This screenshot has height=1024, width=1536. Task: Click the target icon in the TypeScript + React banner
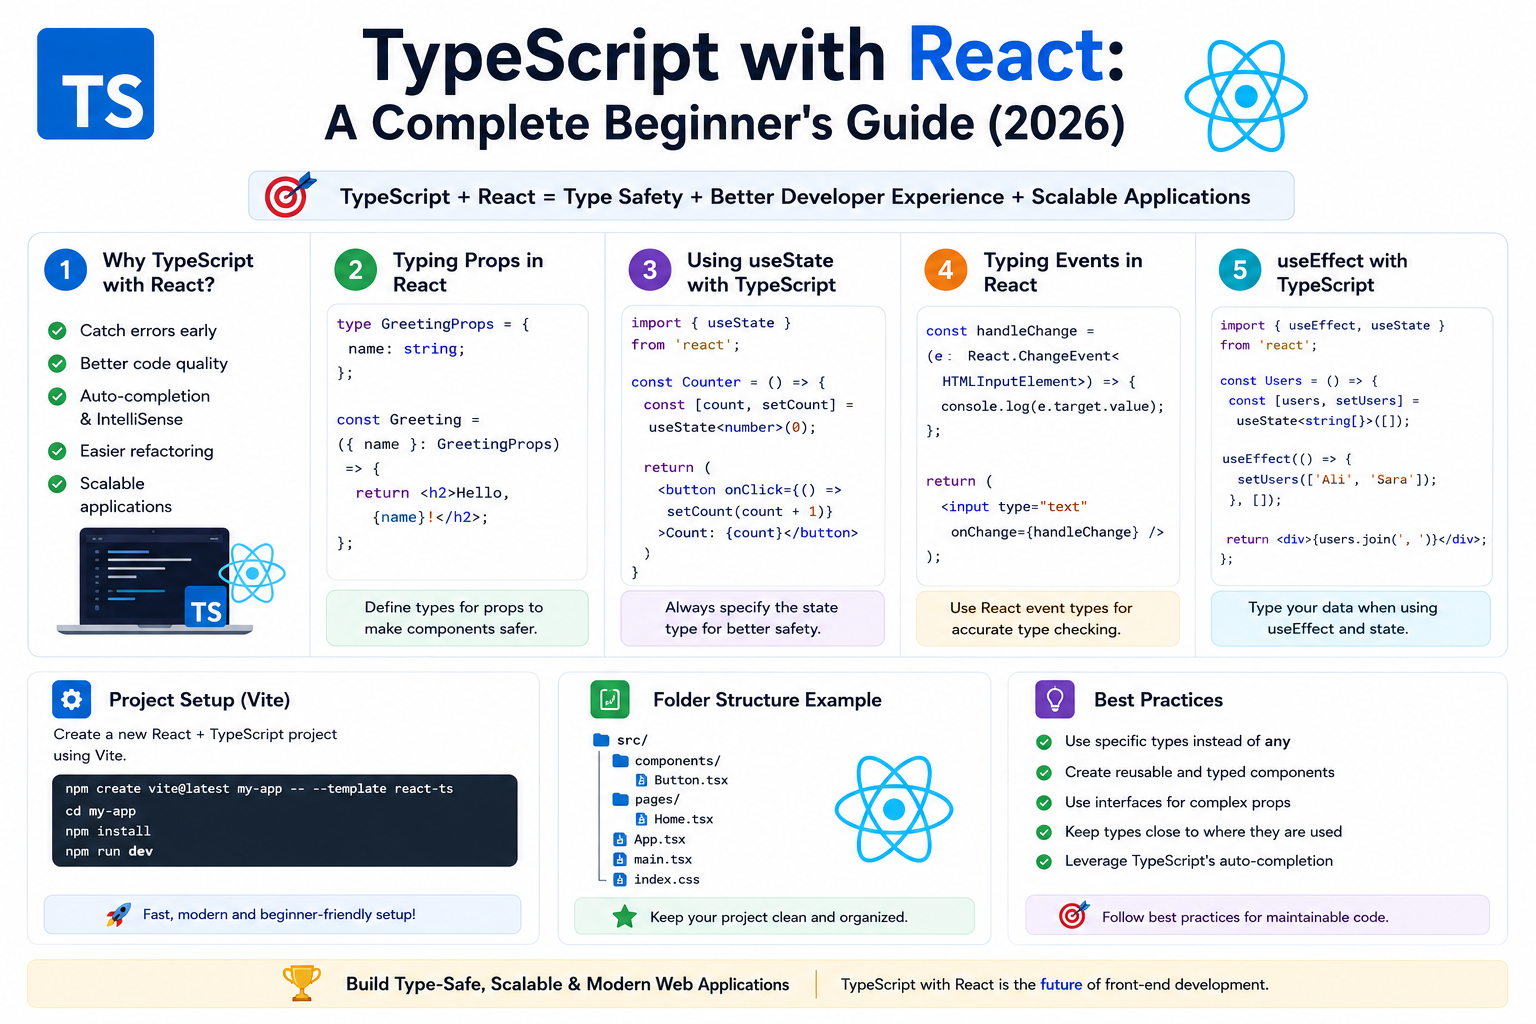289,195
